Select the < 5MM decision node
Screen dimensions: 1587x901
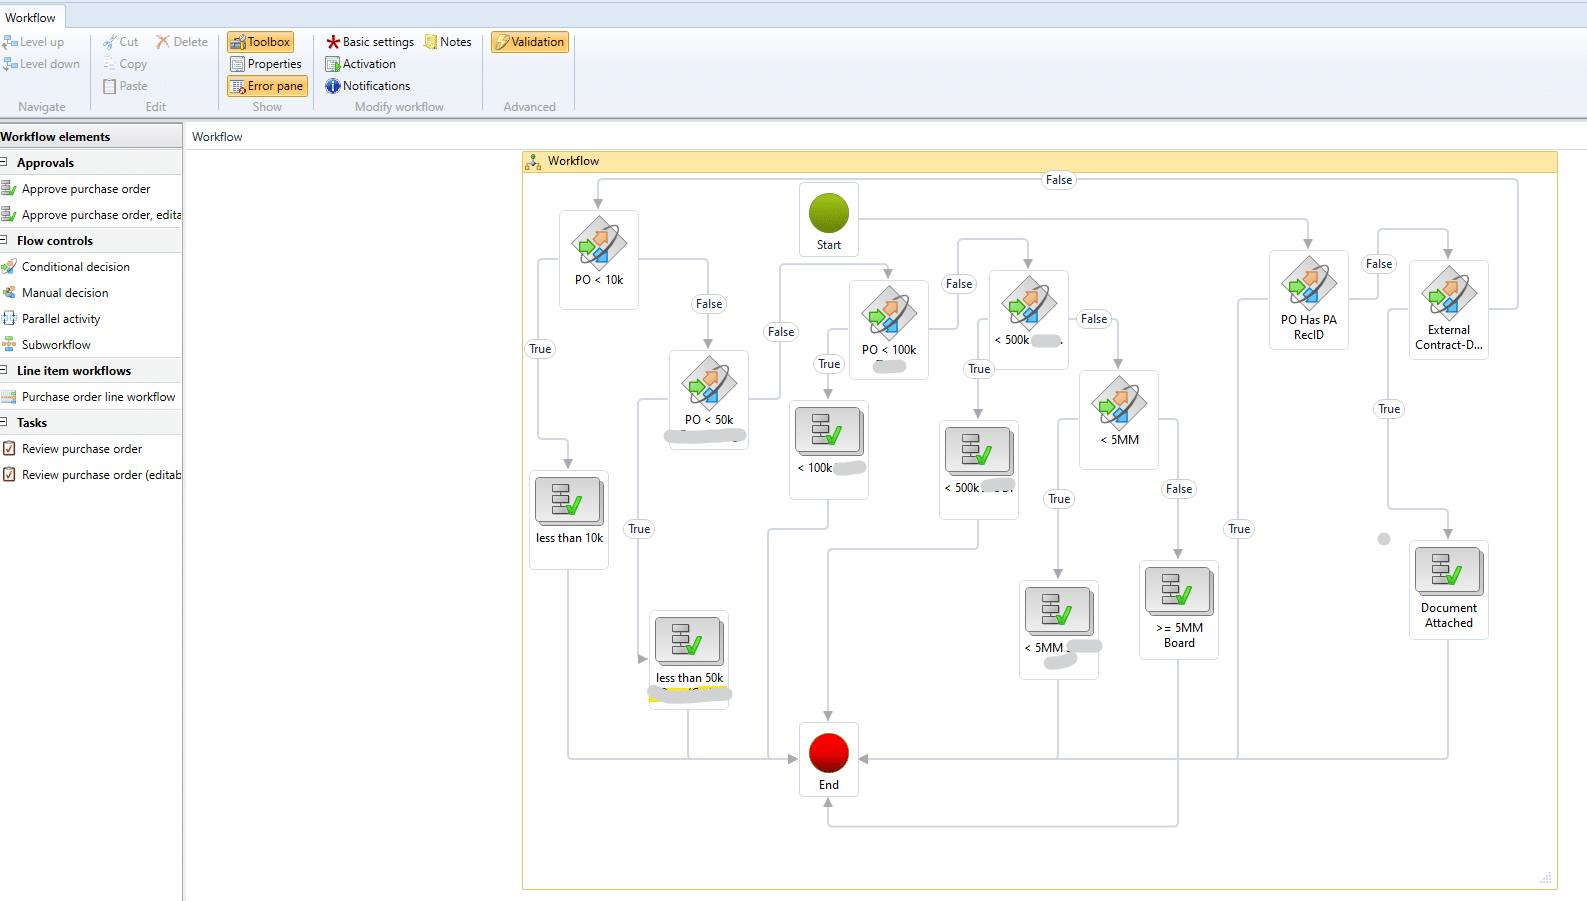tap(1118, 405)
